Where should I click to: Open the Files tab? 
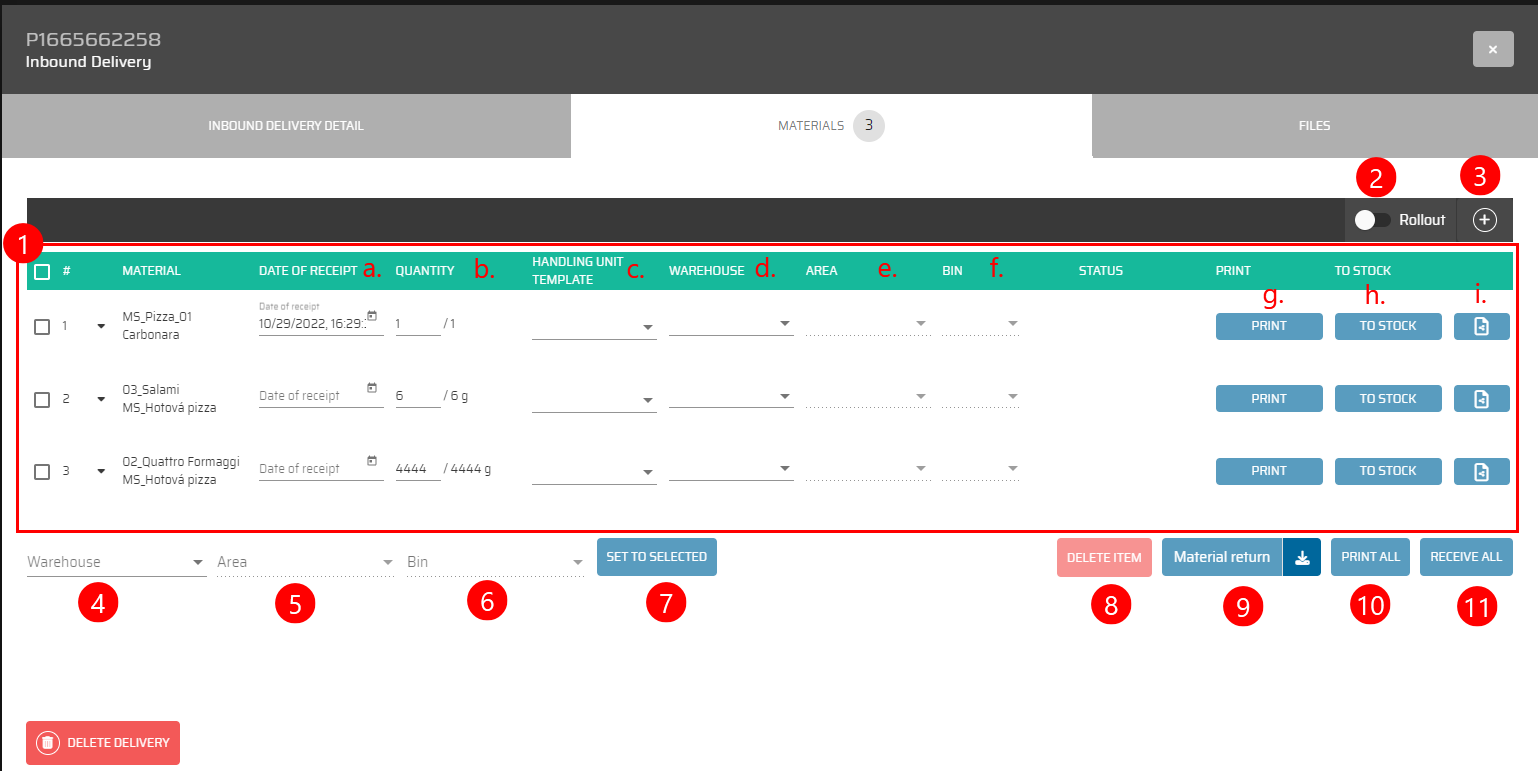pos(1314,126)
